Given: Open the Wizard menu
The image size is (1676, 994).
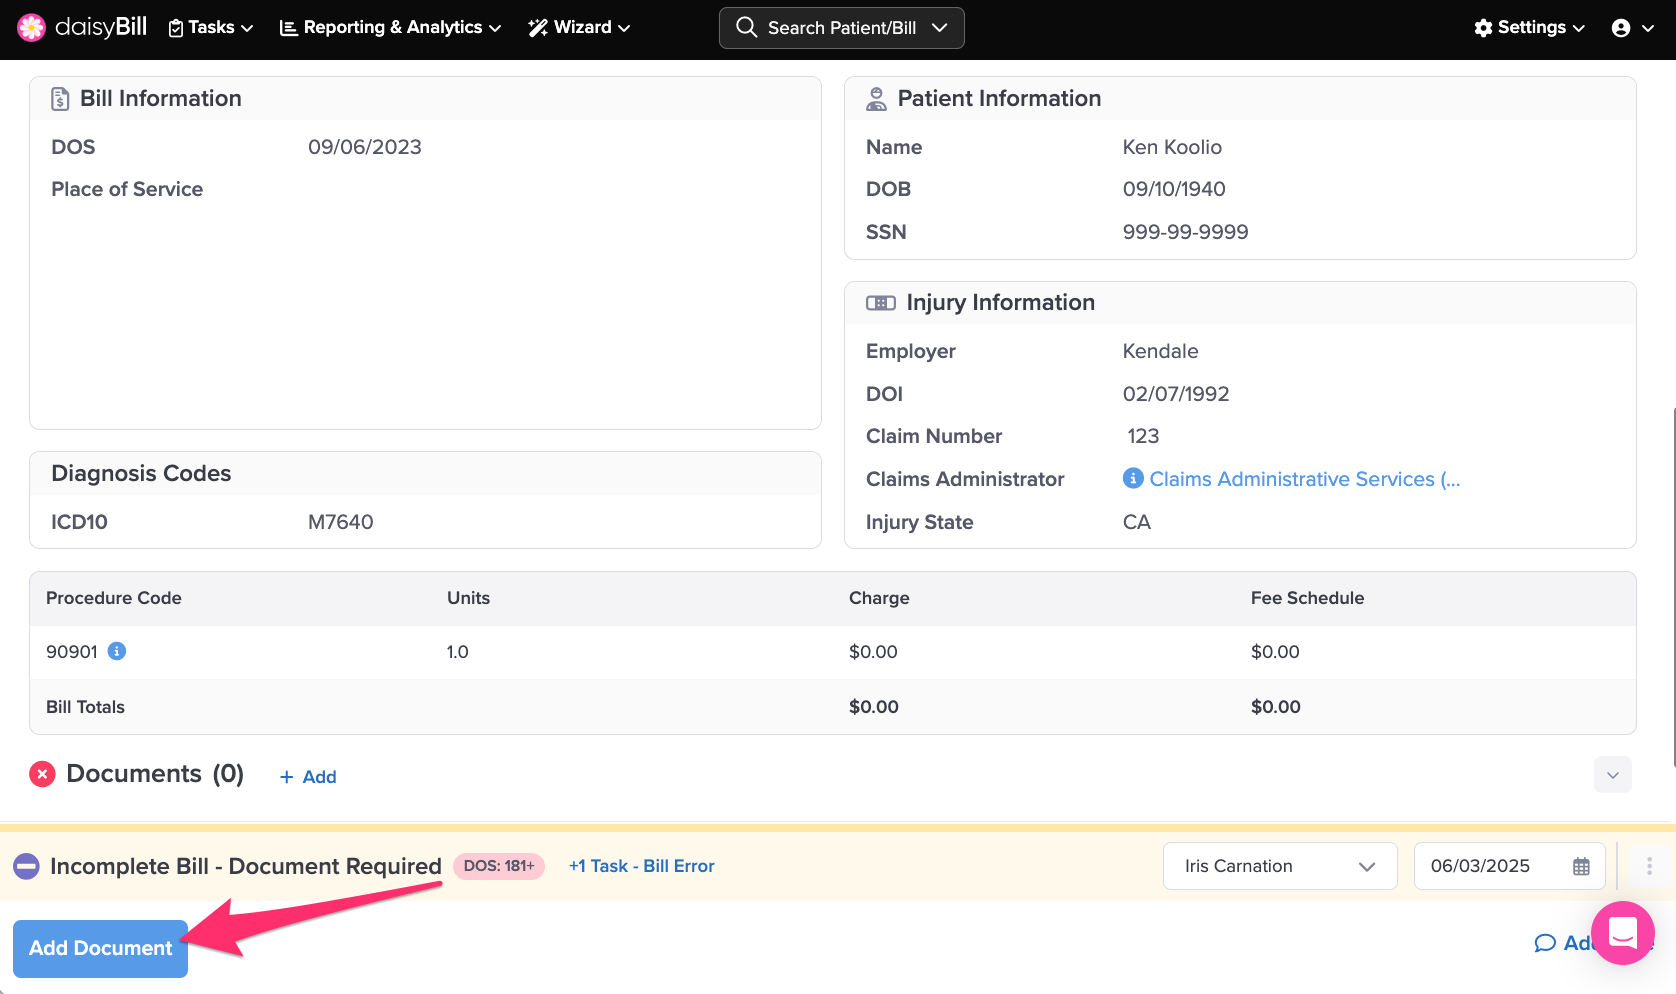Looking at the screenshot, I should click(579, 28).
